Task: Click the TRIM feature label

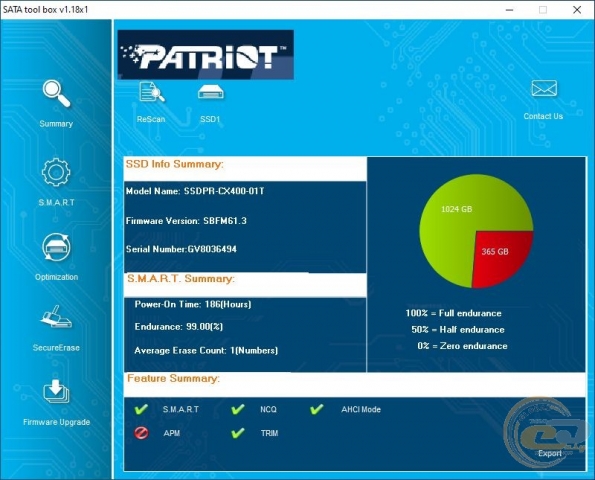Action: (x=269, y=433)
